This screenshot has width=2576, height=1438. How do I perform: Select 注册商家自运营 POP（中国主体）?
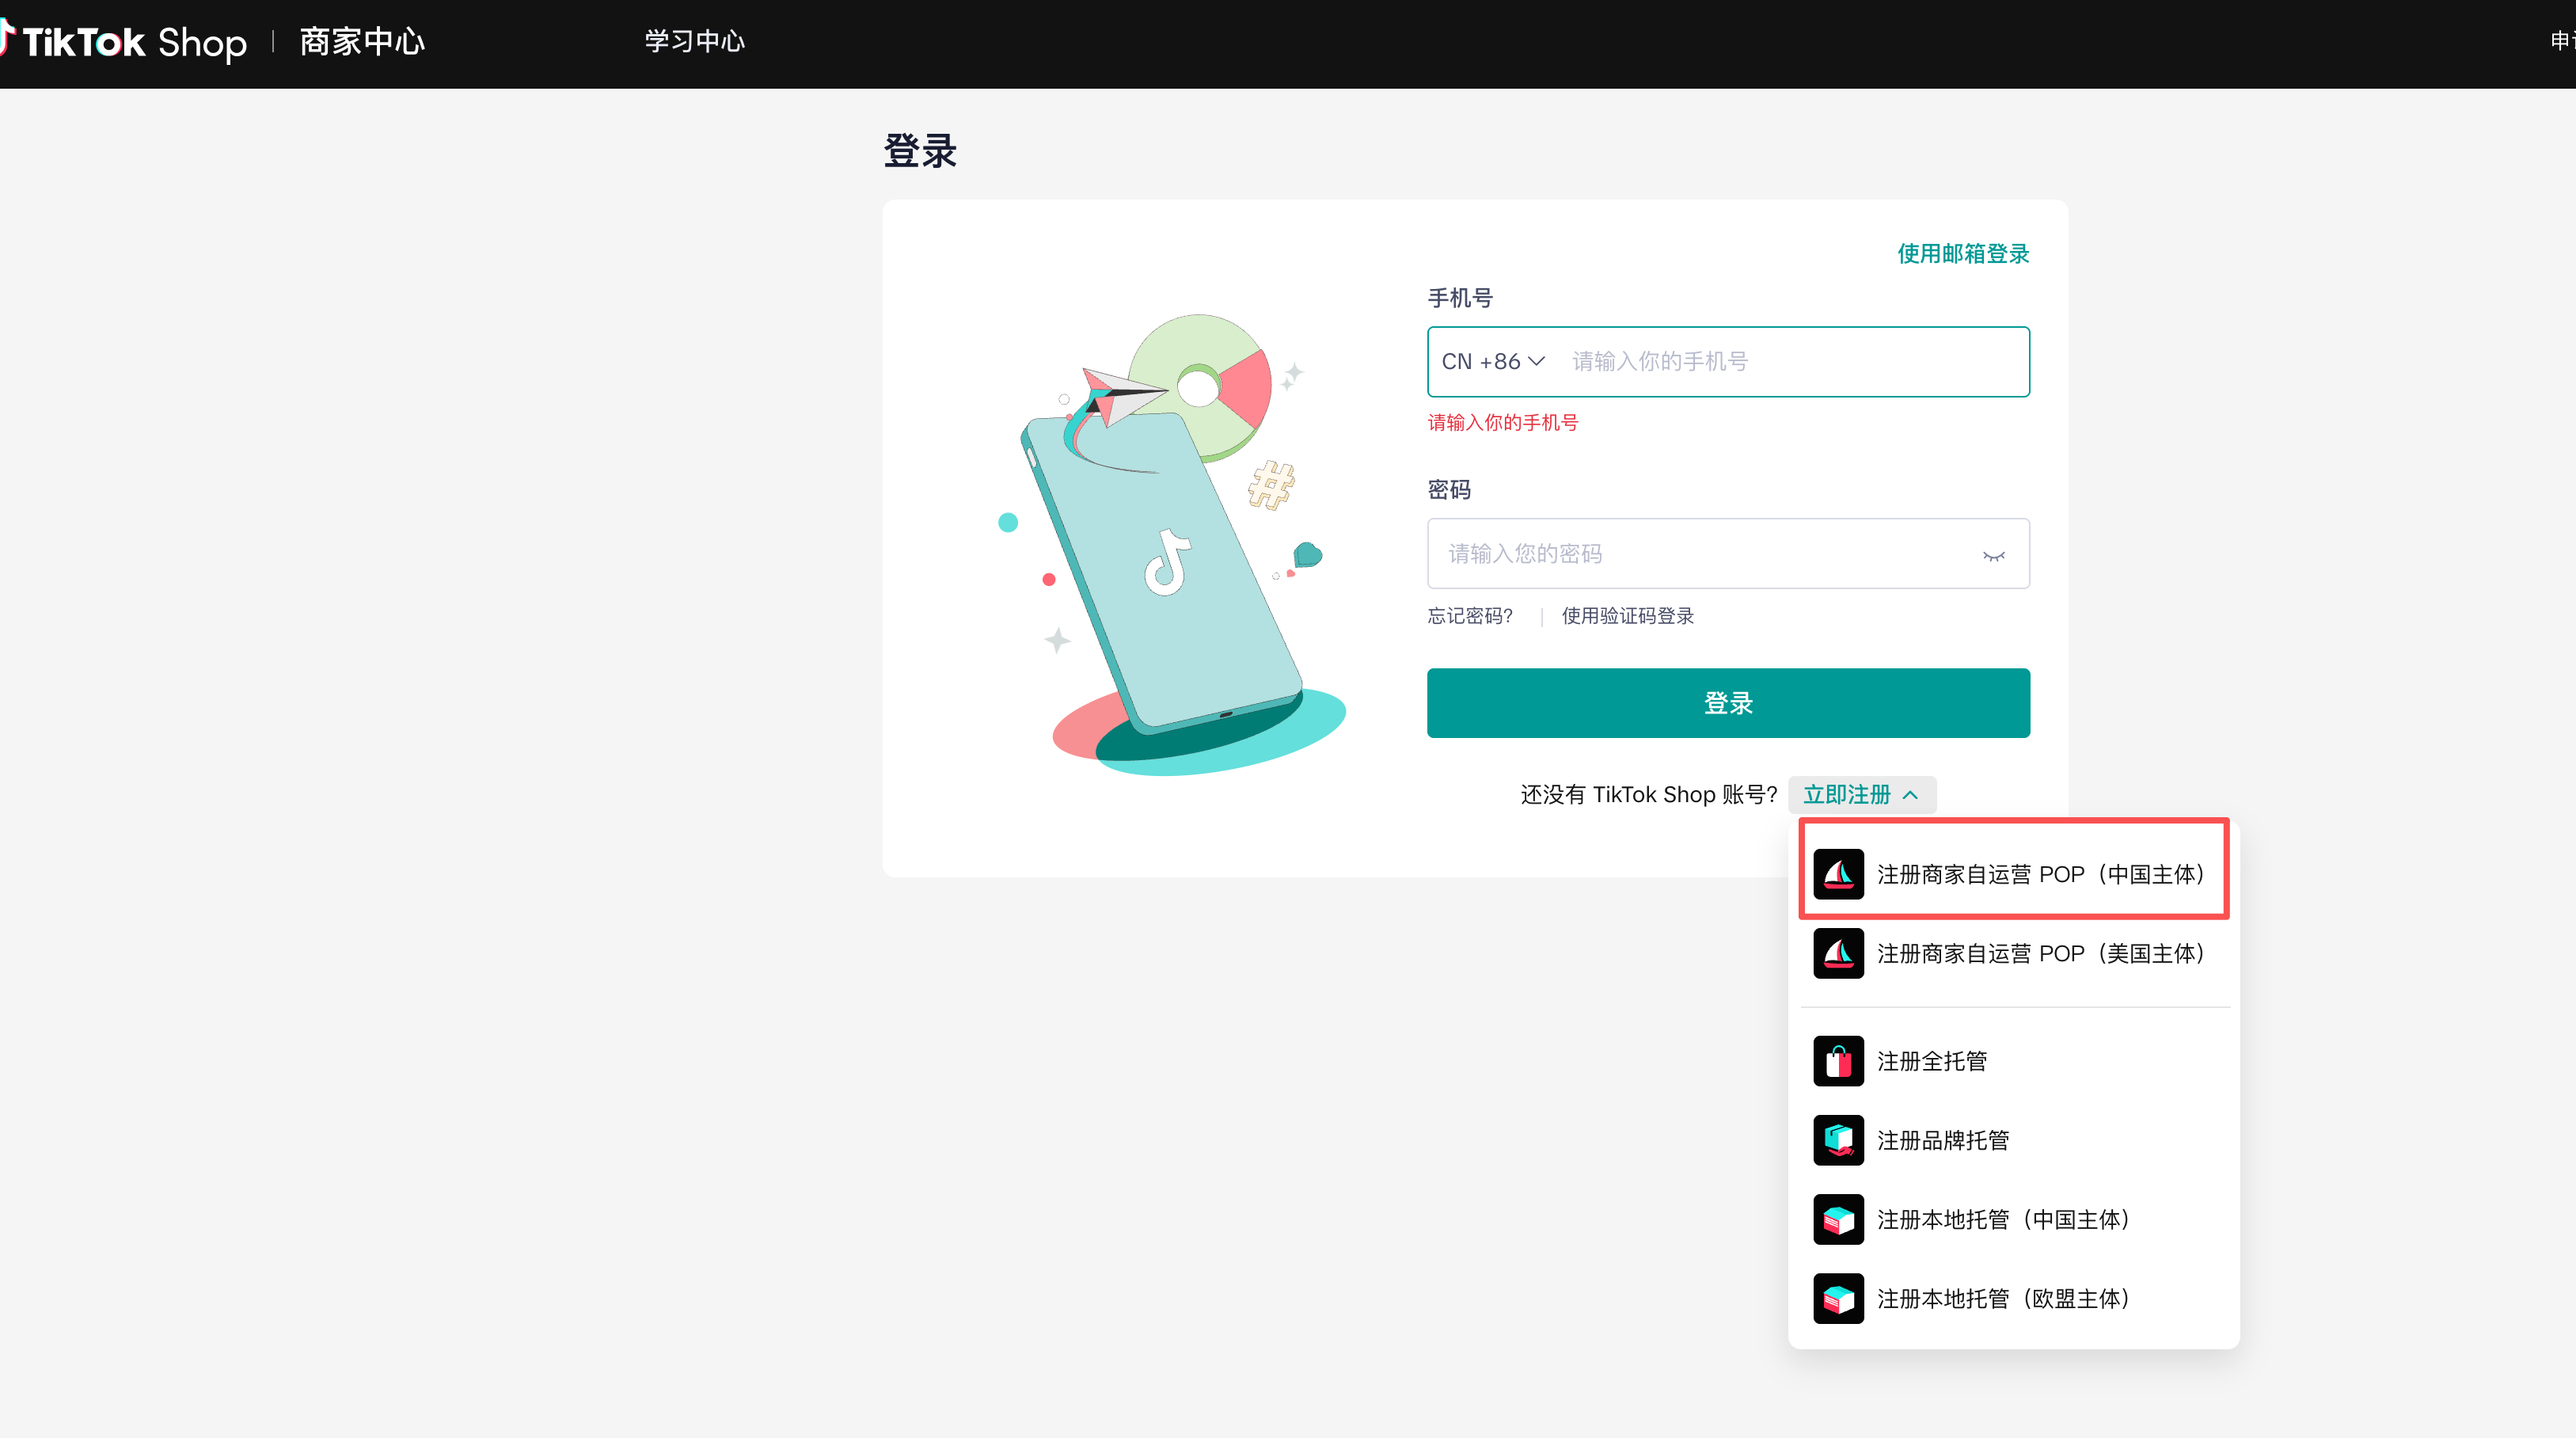pyautogui.click(x=2013, y=874)
